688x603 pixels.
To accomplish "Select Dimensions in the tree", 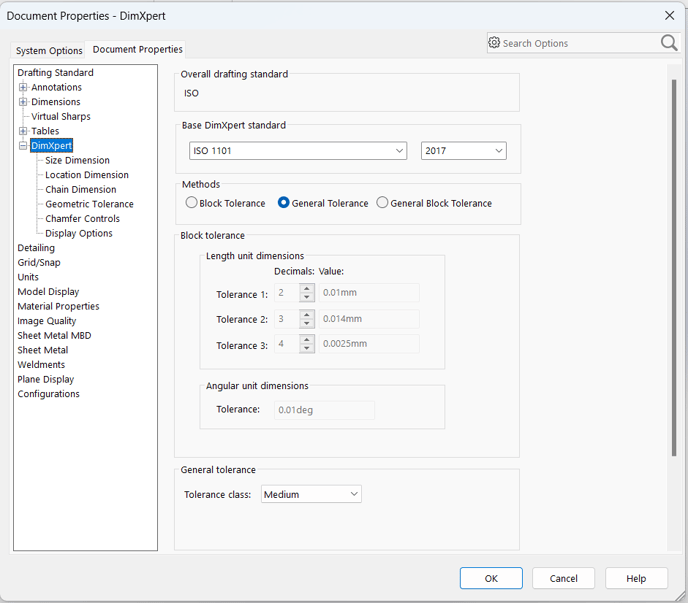I will tap(56, 102).
